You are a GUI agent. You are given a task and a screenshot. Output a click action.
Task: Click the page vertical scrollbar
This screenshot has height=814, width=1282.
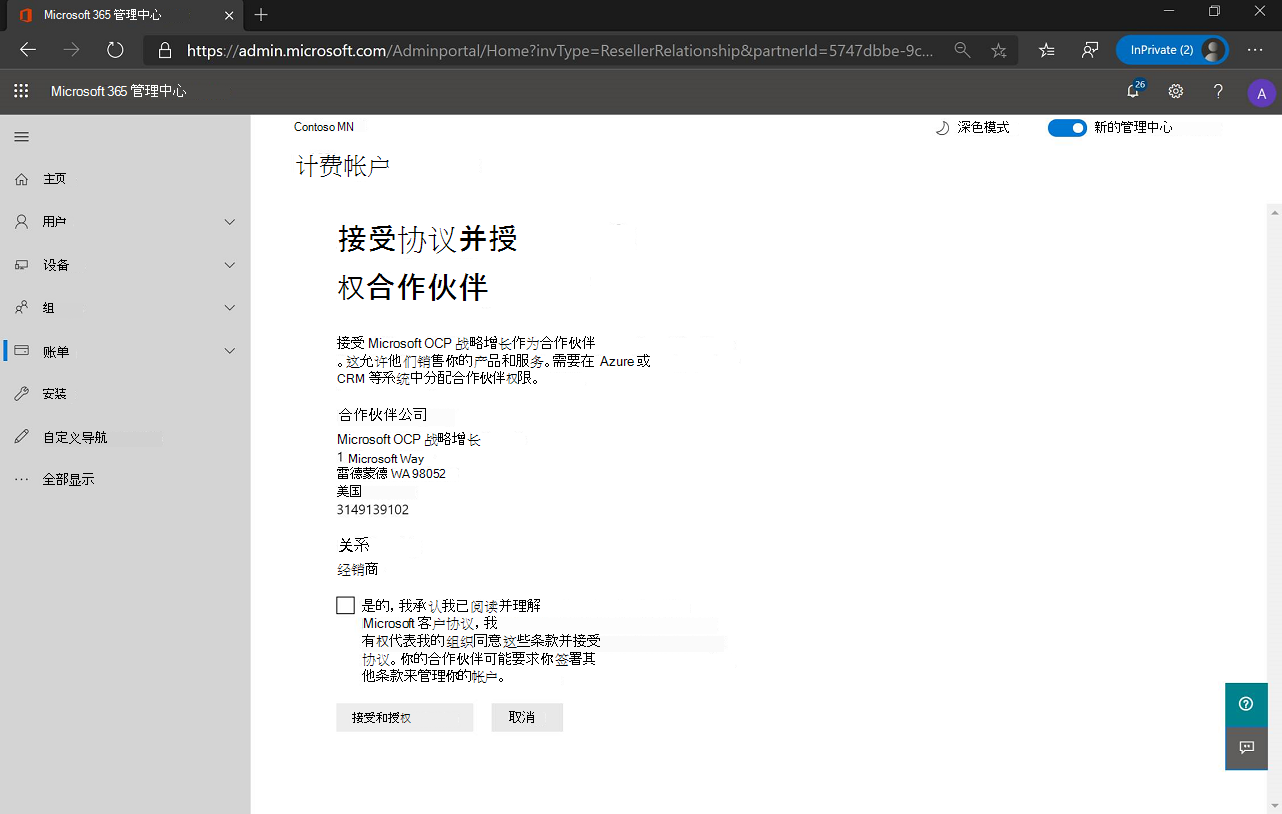pyautogui.click(x=1274, y=508)
